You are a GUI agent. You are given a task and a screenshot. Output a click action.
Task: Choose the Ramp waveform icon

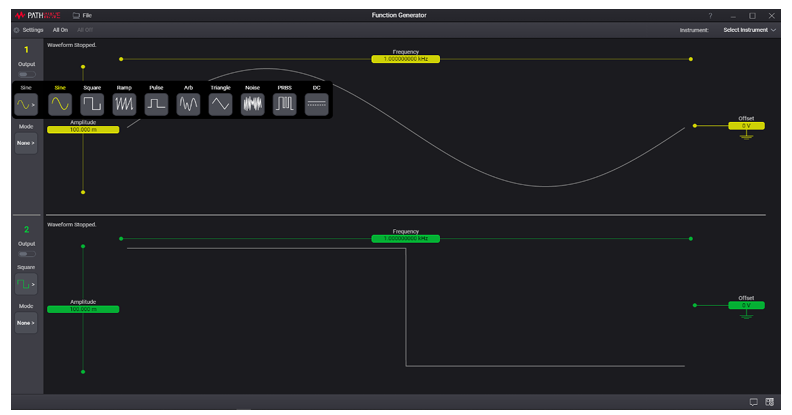pyautogui.click(x=124, y=104)
